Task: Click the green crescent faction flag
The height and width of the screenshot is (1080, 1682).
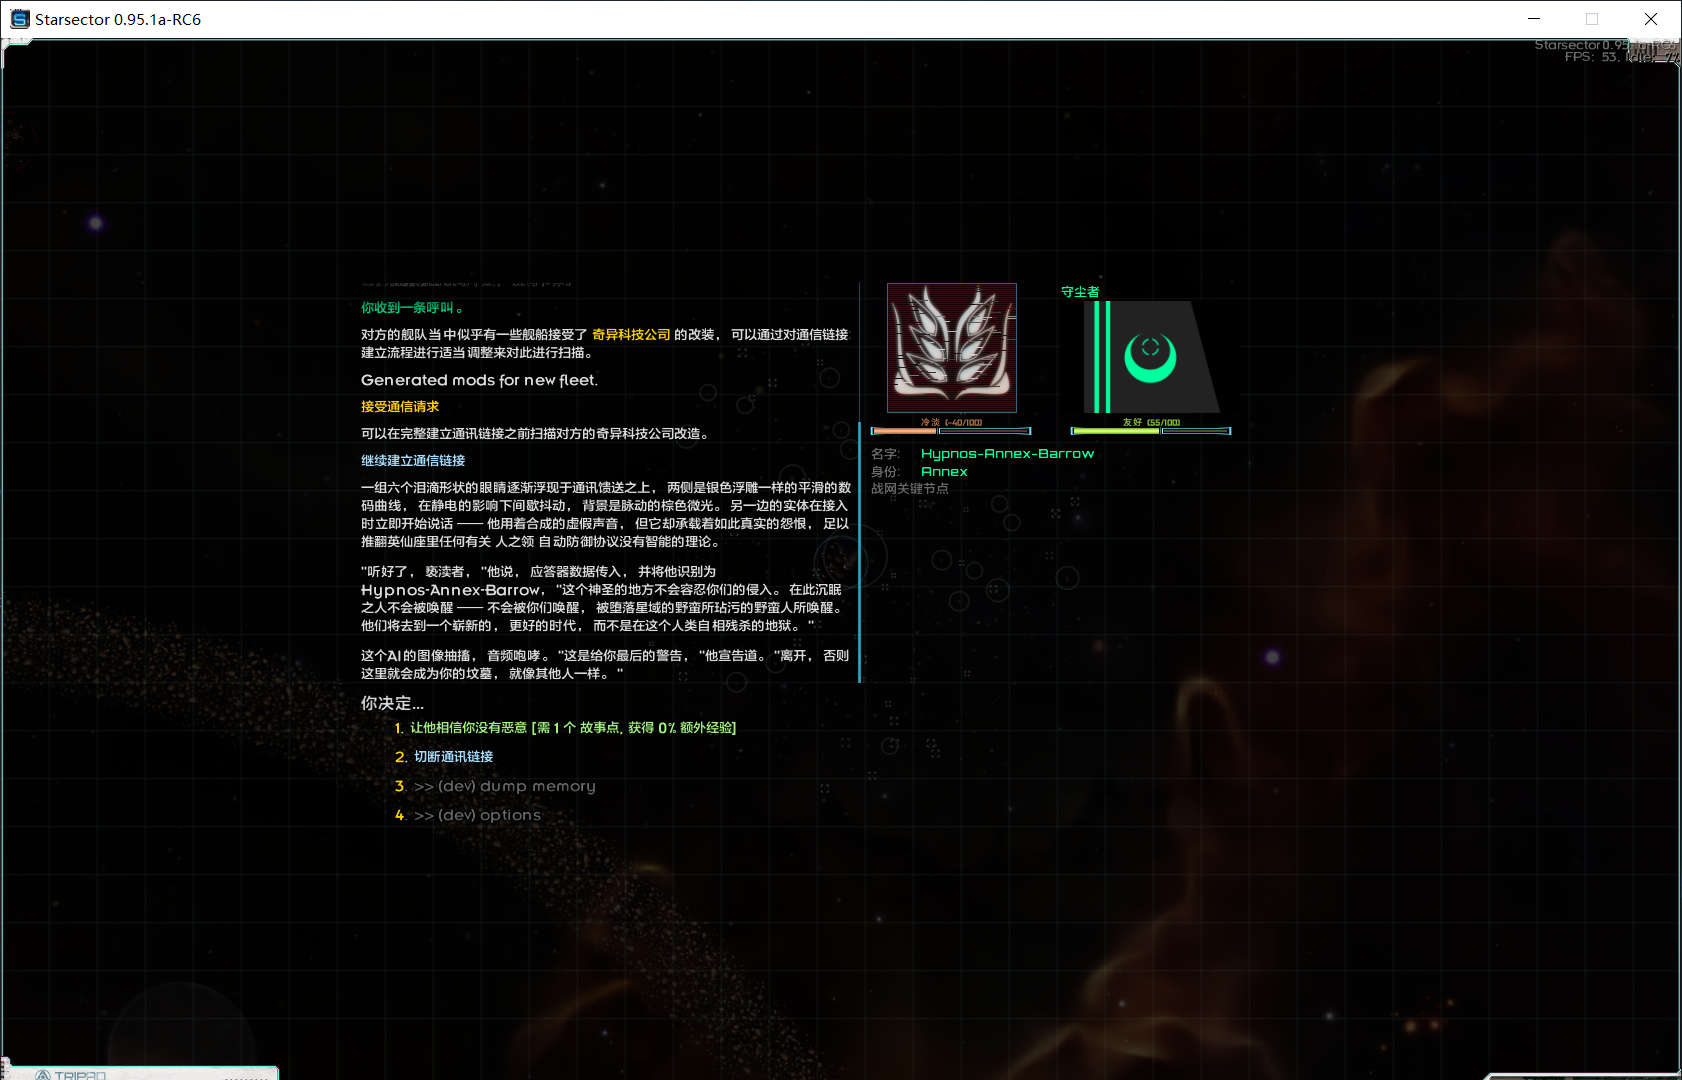Action: pyautogui.click(x=1151, y=357)
